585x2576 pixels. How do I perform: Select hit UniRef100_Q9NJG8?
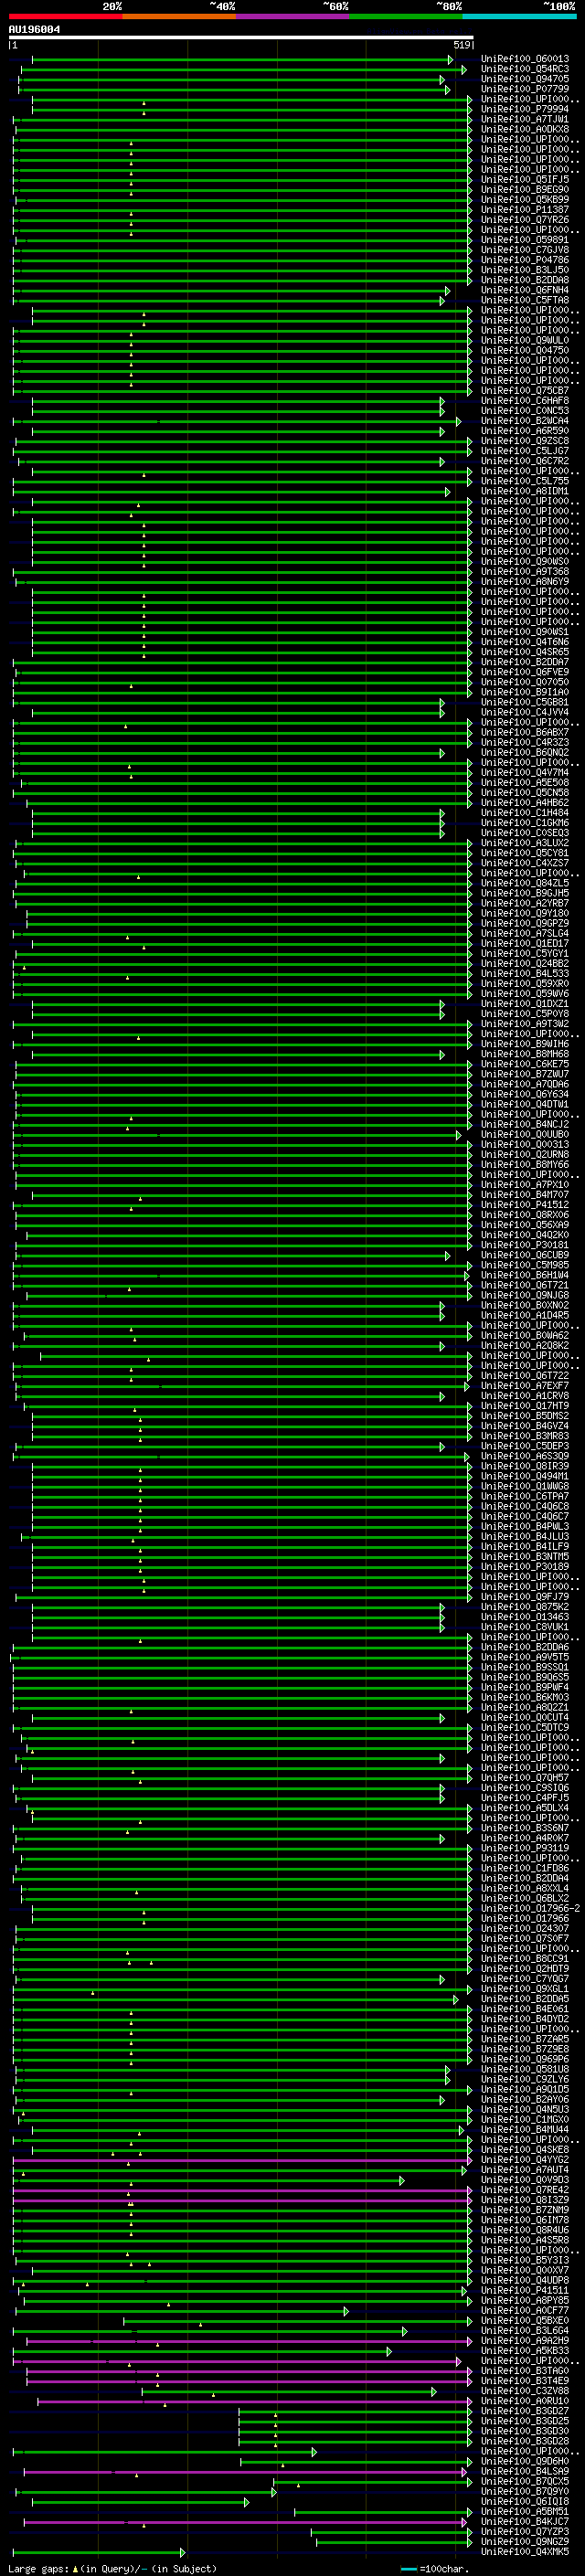[x=525, y=1295]
